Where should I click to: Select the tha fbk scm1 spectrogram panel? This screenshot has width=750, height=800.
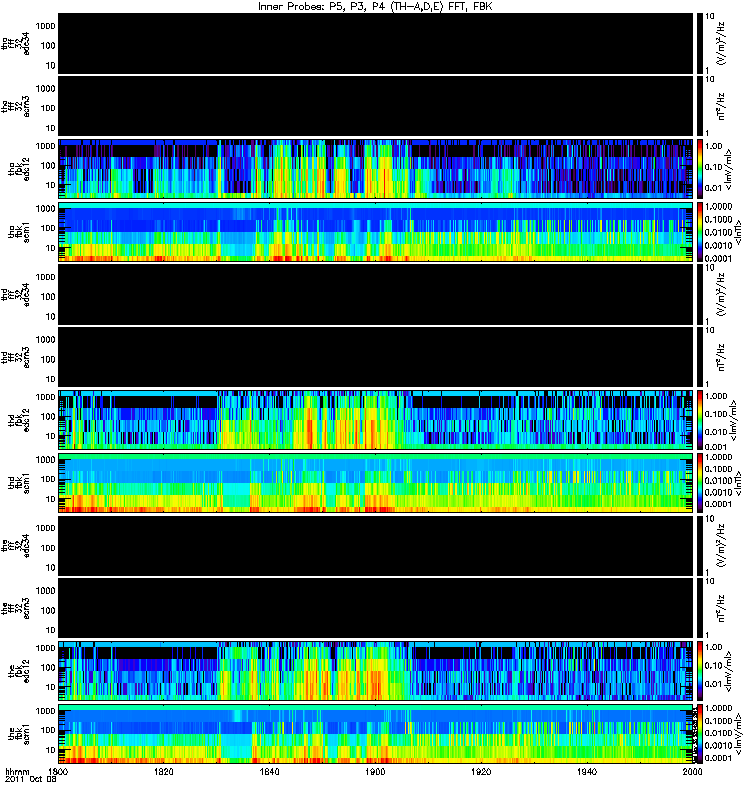(376, 232)
